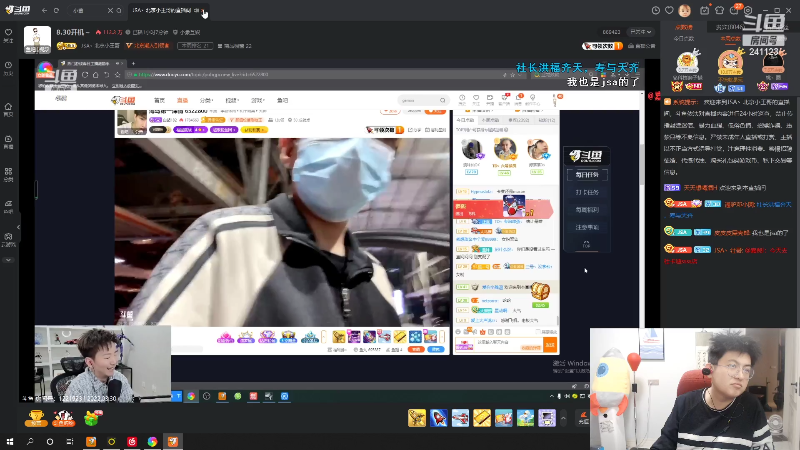
Task: Go back with the left arrow
Action: 44,10
